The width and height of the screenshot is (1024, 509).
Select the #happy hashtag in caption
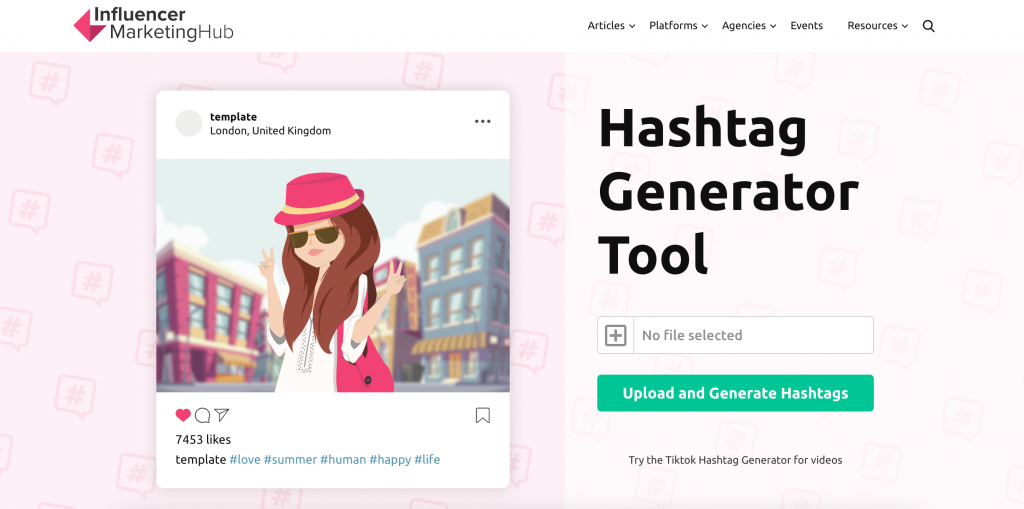(x=389, y=460)
